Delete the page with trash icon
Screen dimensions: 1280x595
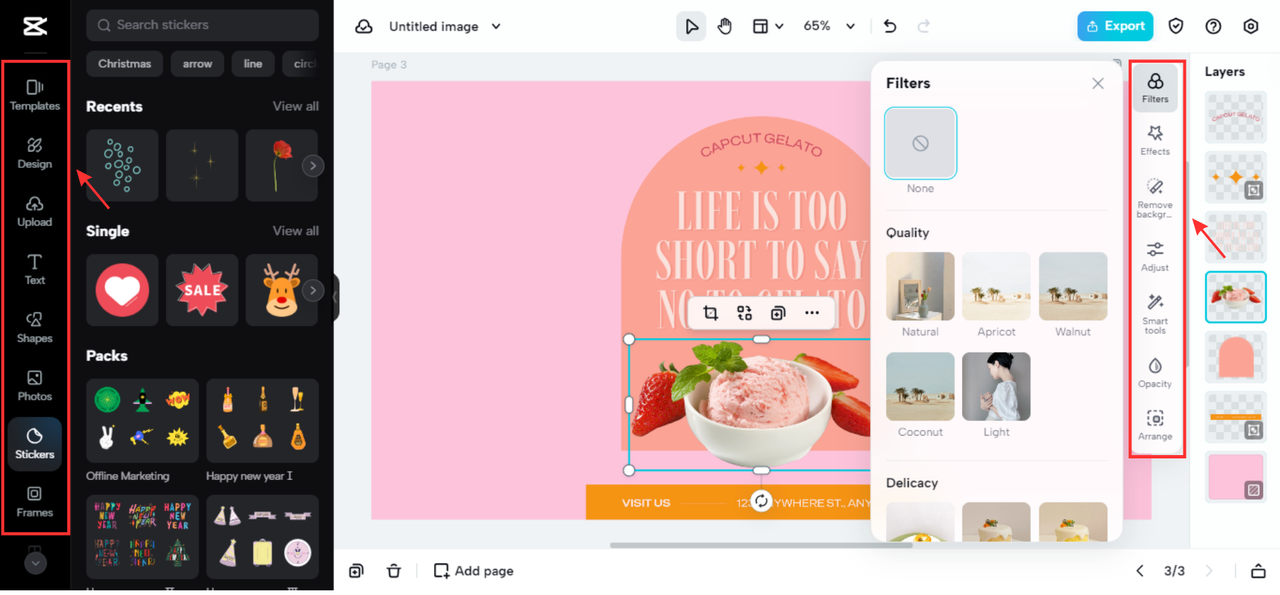click(394, 571)
